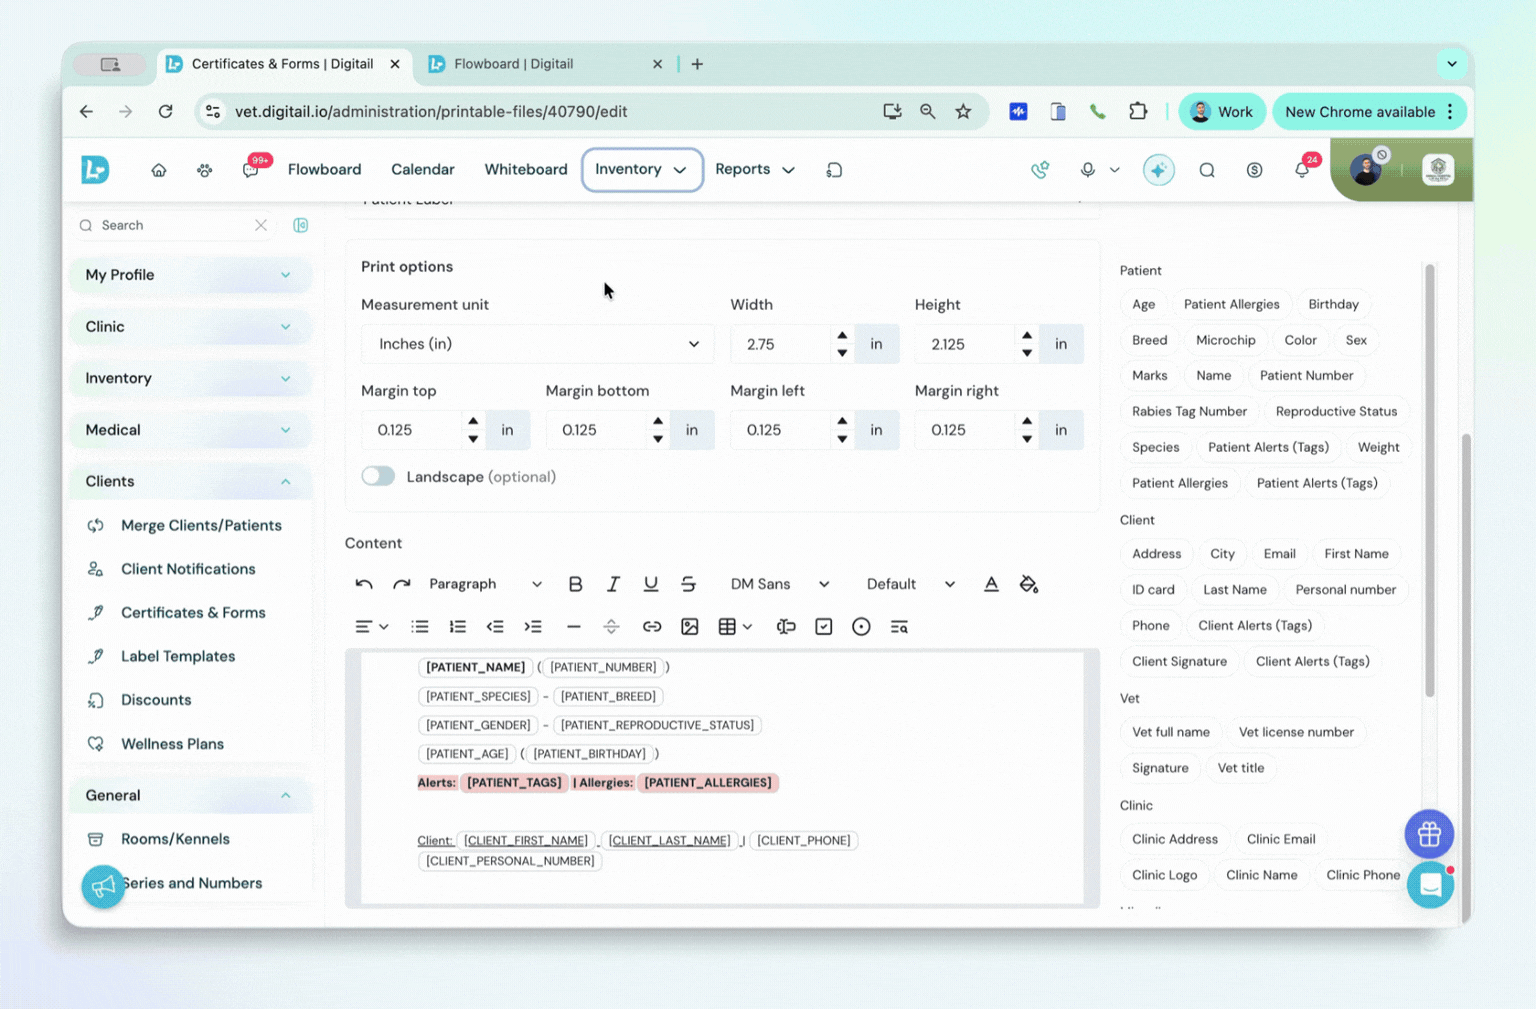1536x1009 pixels.
Task: Expand the My Profile section
Action: click(190, 275)
